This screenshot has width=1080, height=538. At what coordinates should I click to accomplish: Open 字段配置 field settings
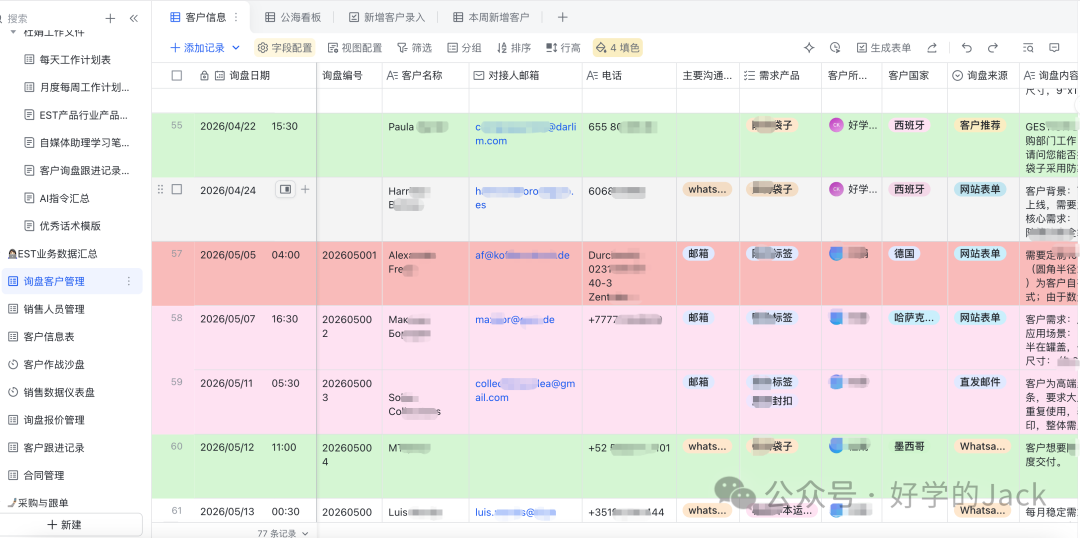coord(284,48)
